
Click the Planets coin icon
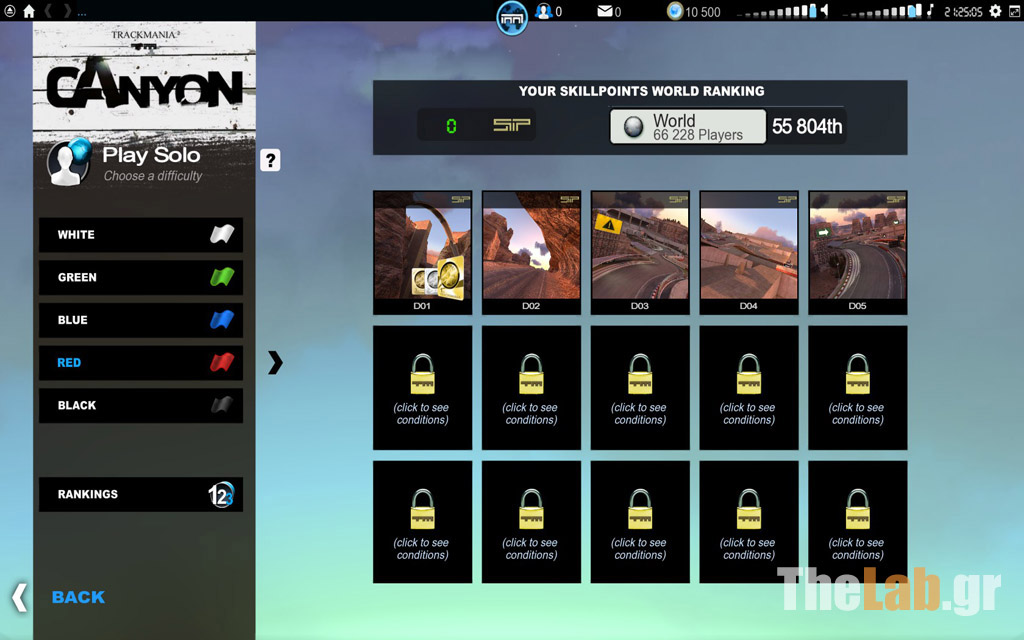click(x=675, y=11)
